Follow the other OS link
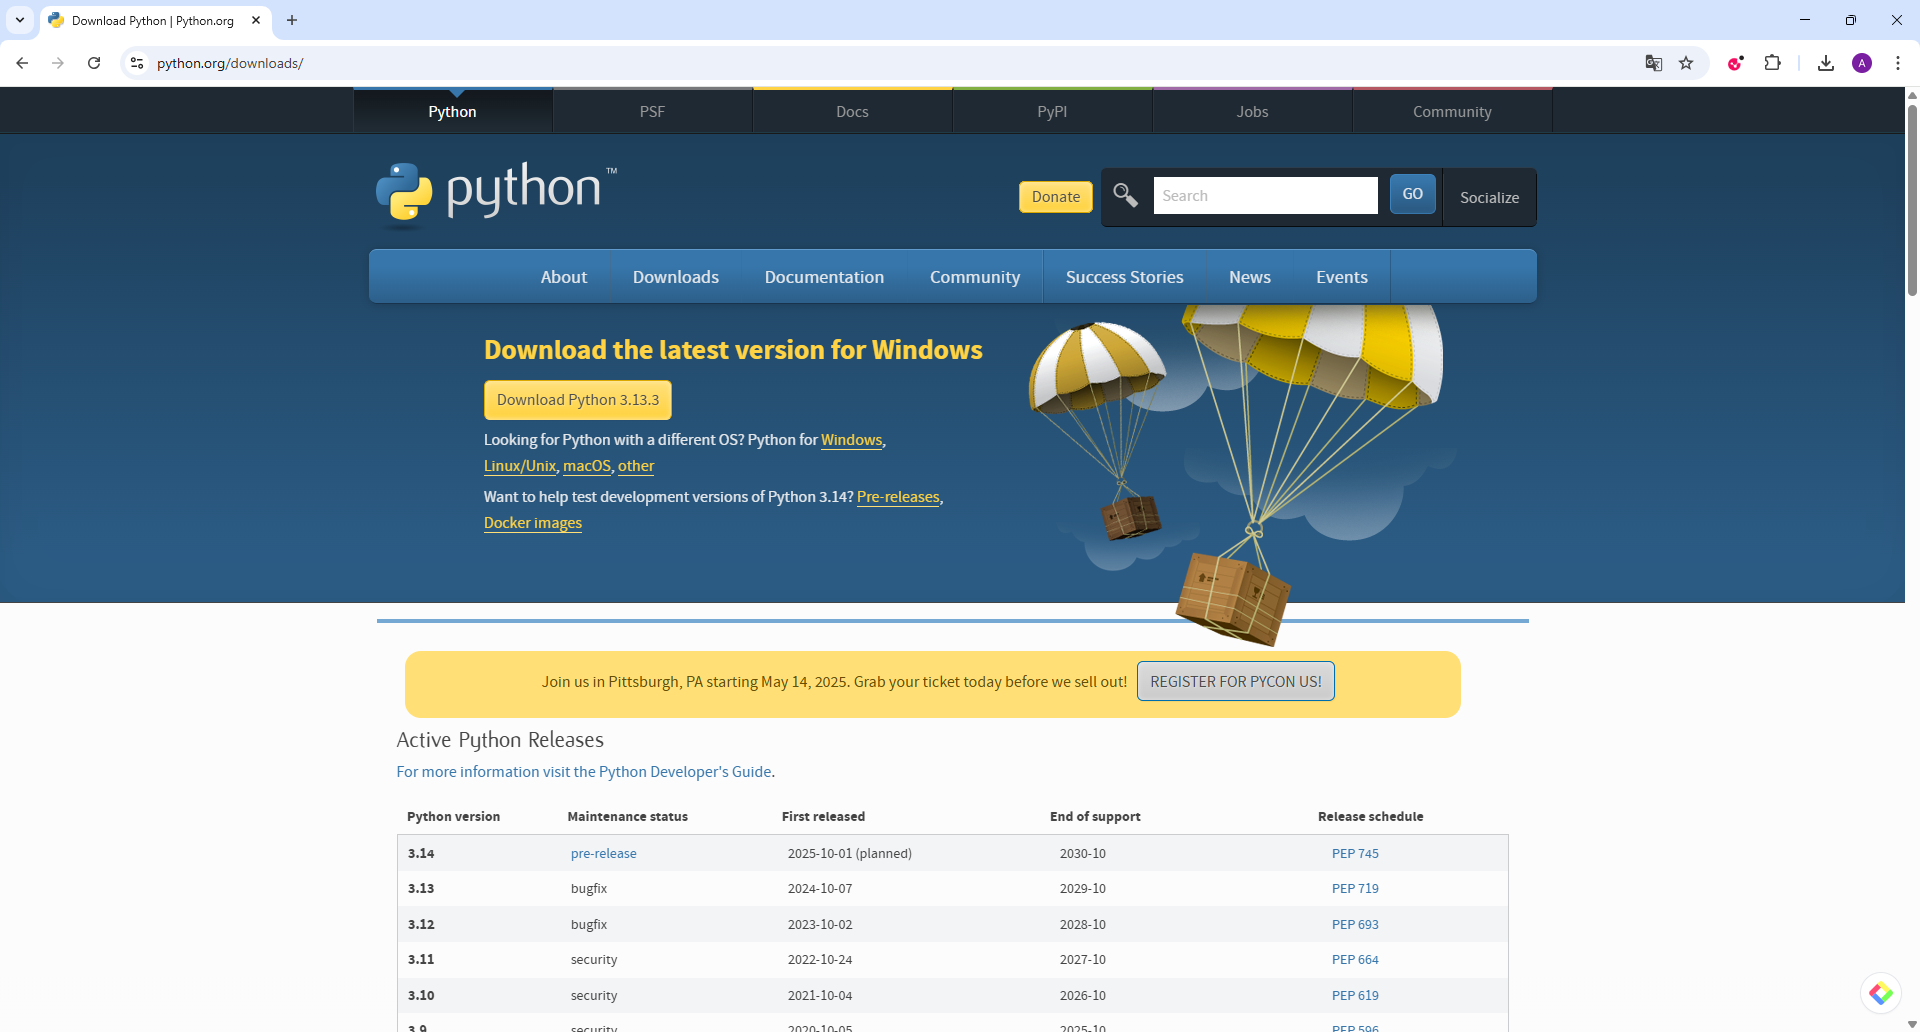 [636, 466]
